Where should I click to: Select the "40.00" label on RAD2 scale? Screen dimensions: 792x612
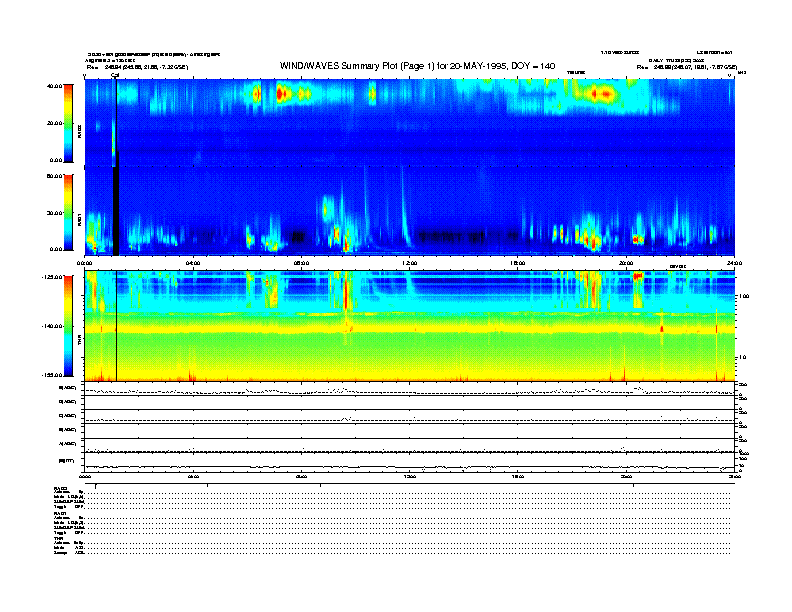[54, 86]
